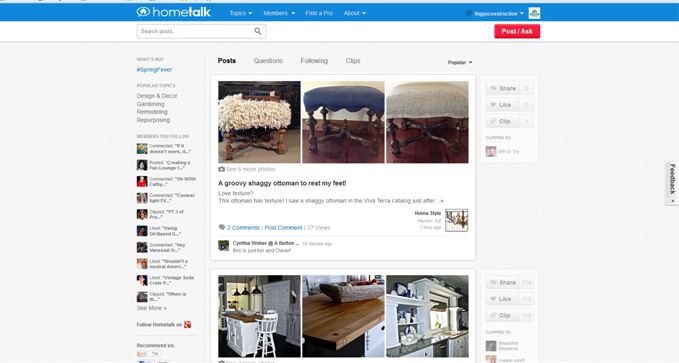Click into the Search posts field
The height and width of the screenshot is (363, 679).
click(x=195, y=31)
